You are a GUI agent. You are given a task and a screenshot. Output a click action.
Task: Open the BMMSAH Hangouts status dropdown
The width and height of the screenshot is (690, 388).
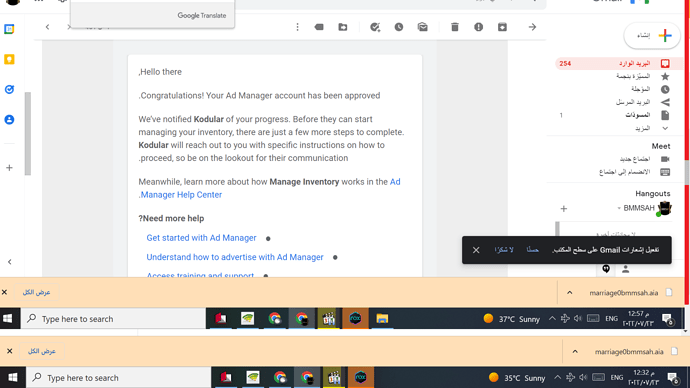[619, 208]
